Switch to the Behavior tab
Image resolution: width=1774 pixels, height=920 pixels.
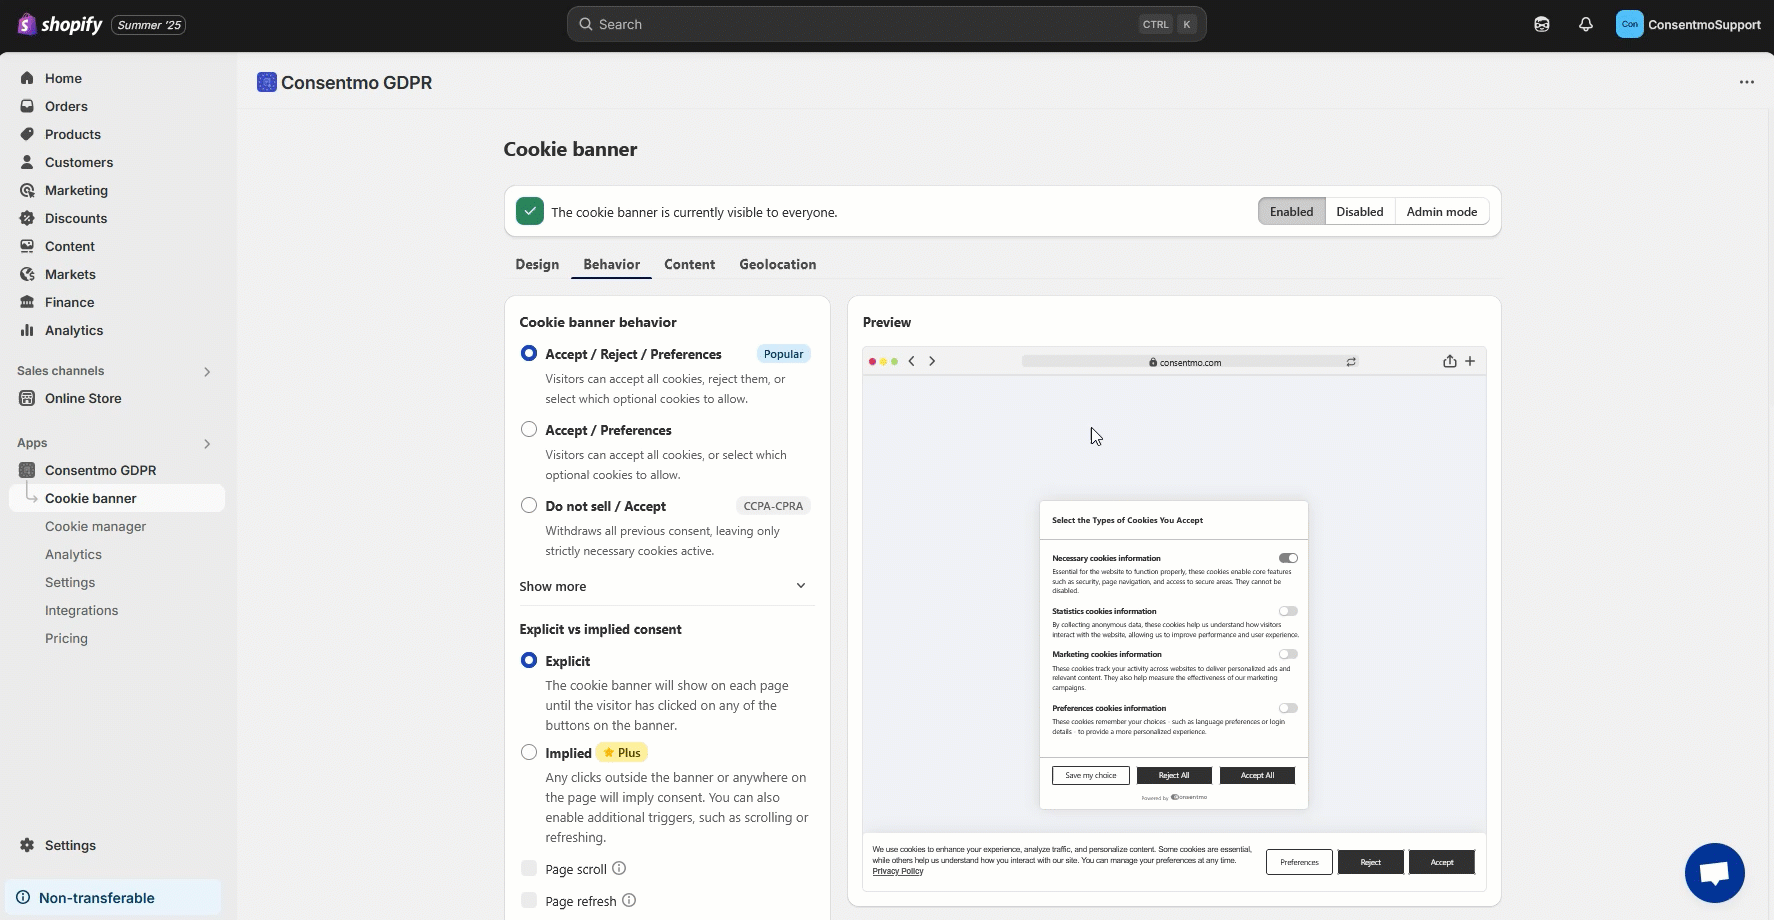612,264
